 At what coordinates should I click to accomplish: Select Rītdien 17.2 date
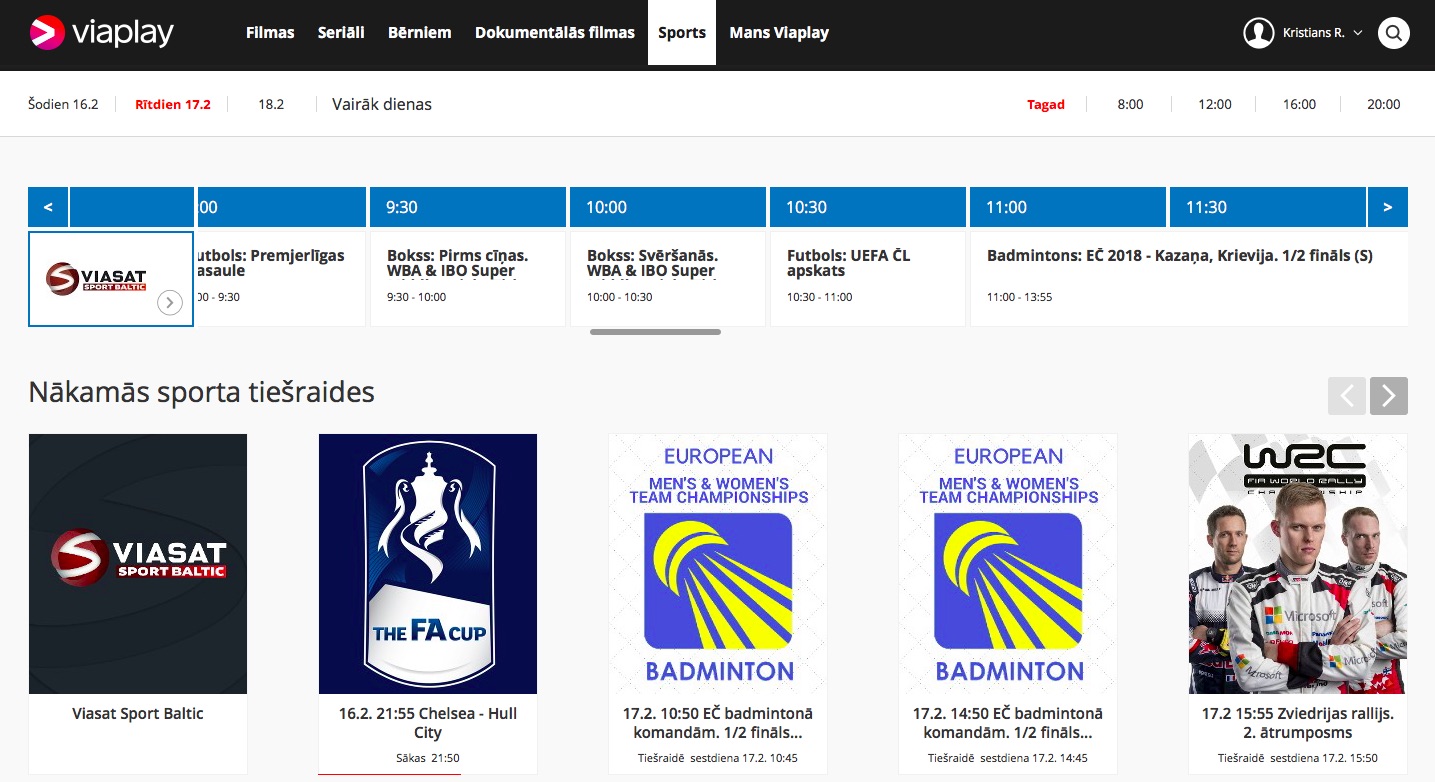click(x=173, y=104)
